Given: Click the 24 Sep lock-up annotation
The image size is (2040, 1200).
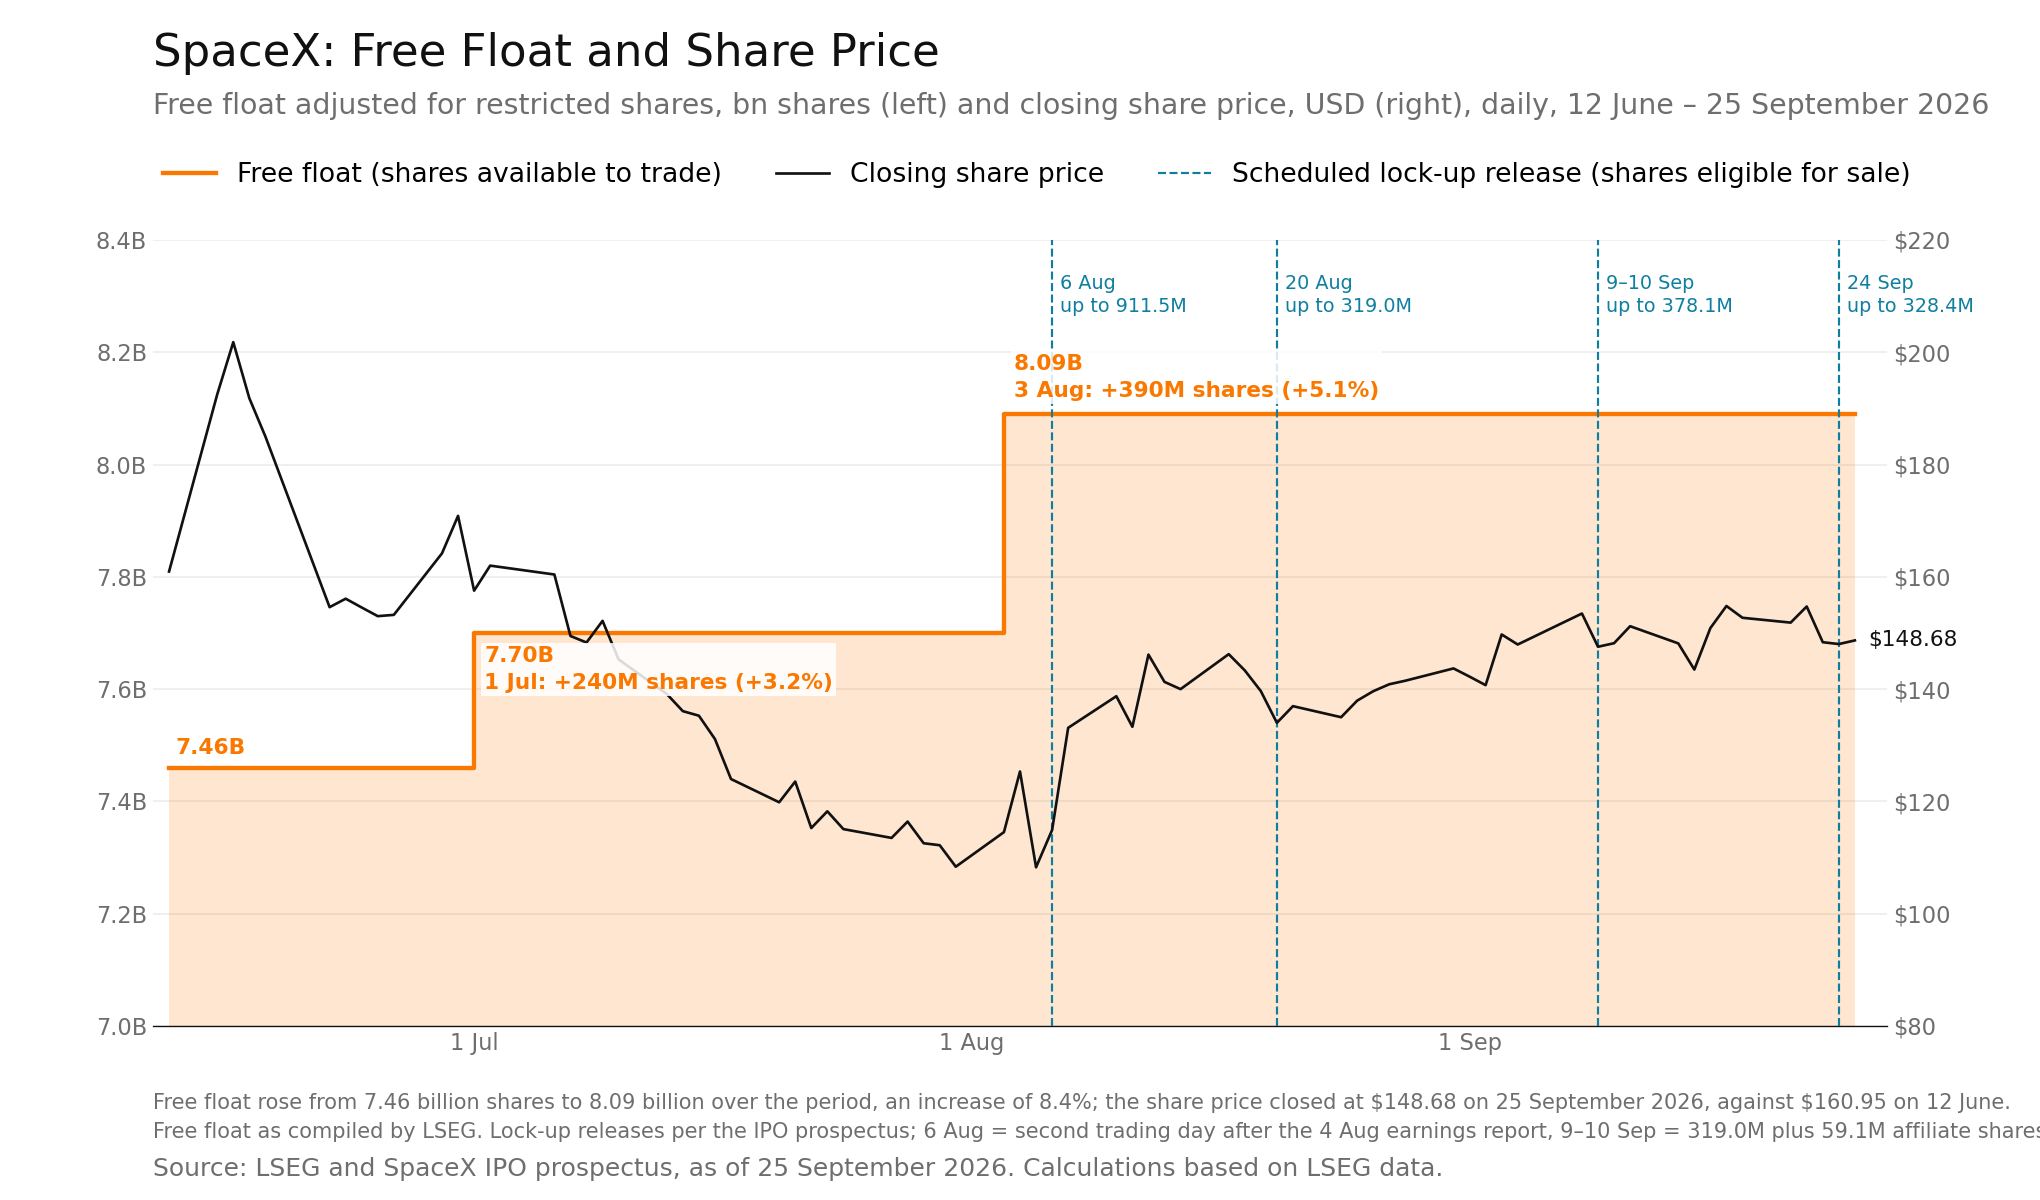Looking at the screenshot, I should (x=1910, y=294).
